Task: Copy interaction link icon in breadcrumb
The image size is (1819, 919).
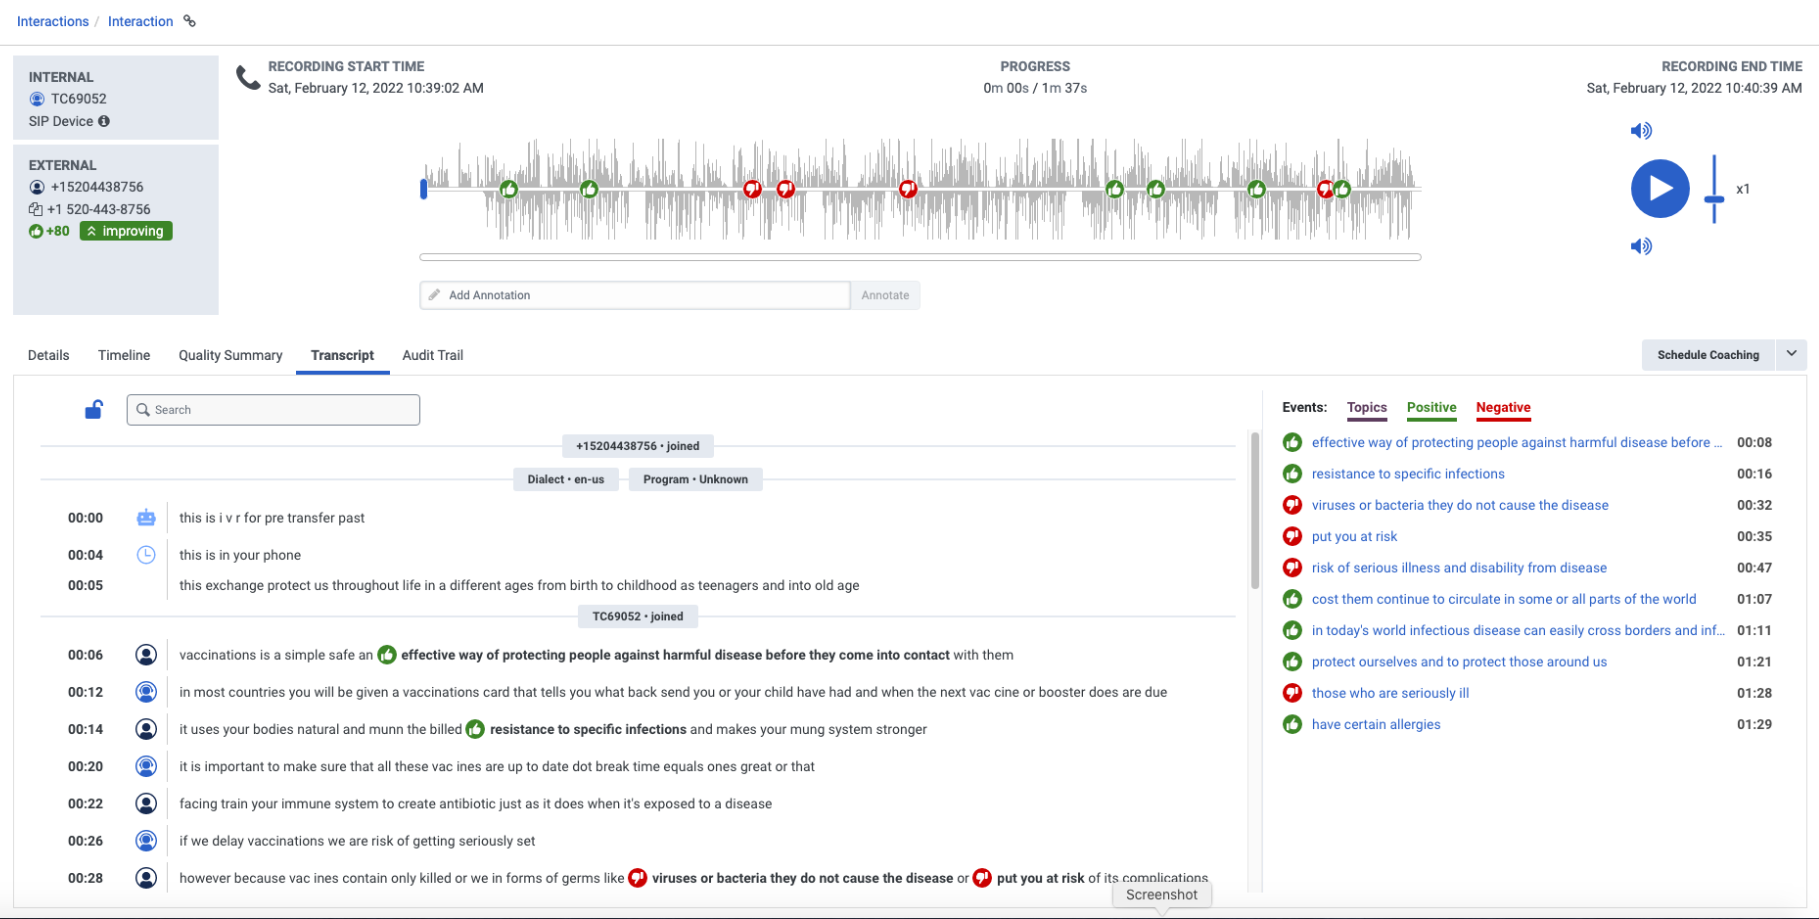Action: (x=189, y=21)
